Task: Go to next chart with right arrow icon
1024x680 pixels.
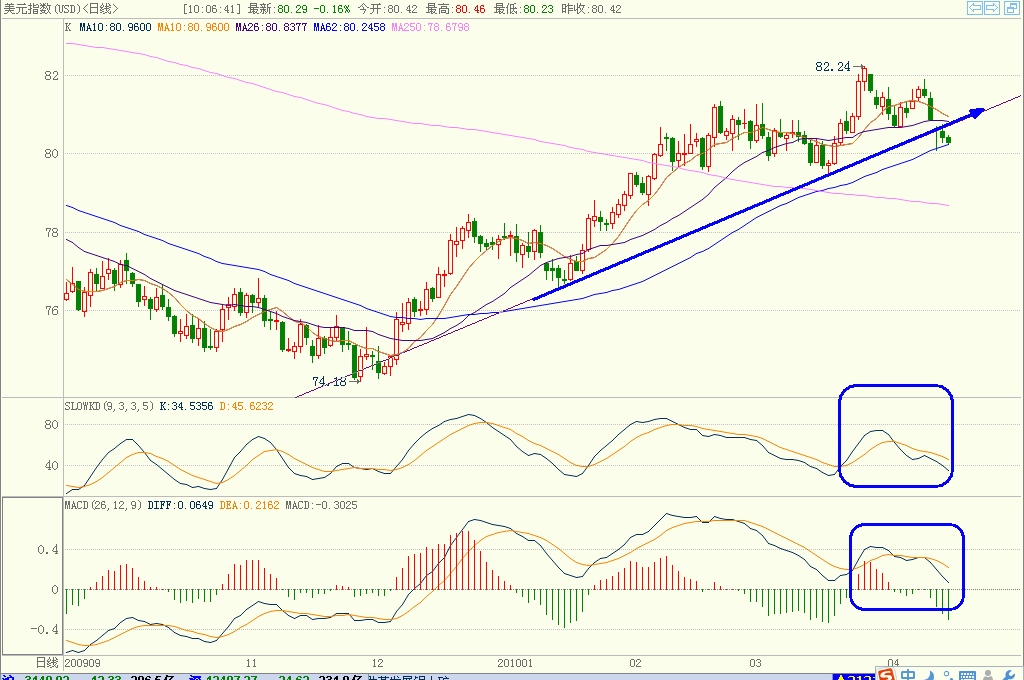Action: (991, 8)
